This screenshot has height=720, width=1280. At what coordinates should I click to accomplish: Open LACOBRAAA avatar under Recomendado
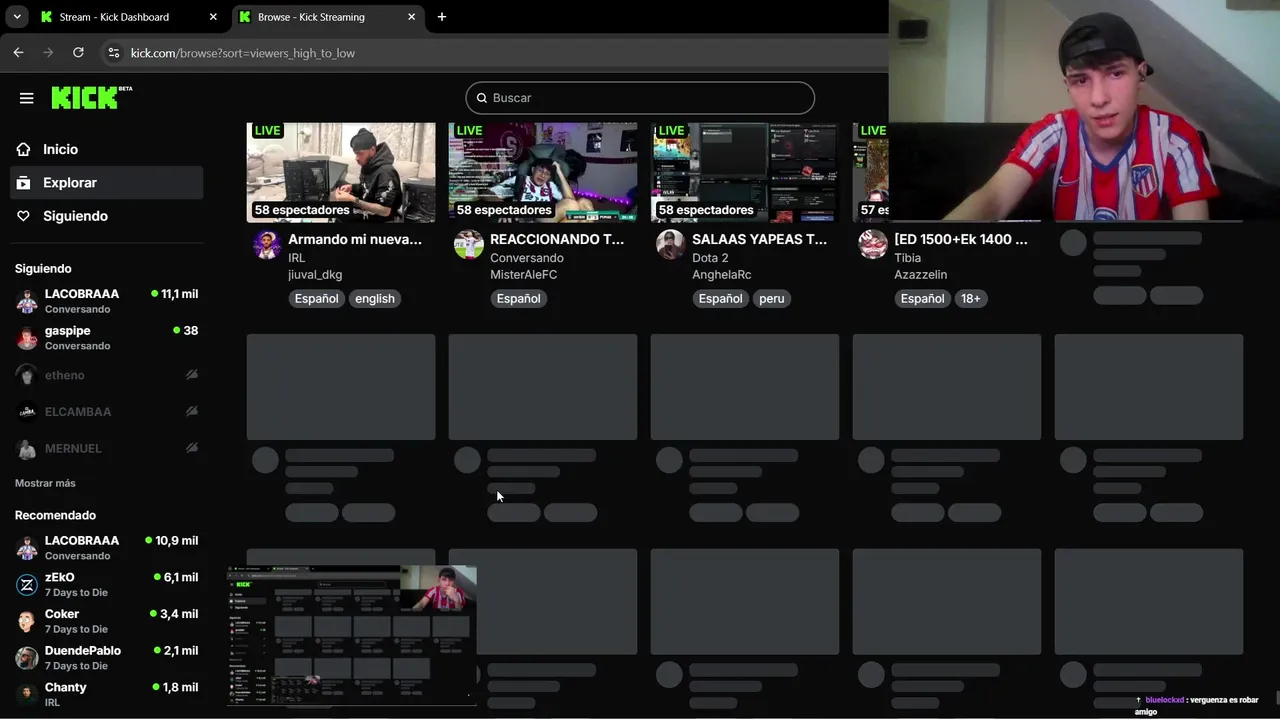27,548
